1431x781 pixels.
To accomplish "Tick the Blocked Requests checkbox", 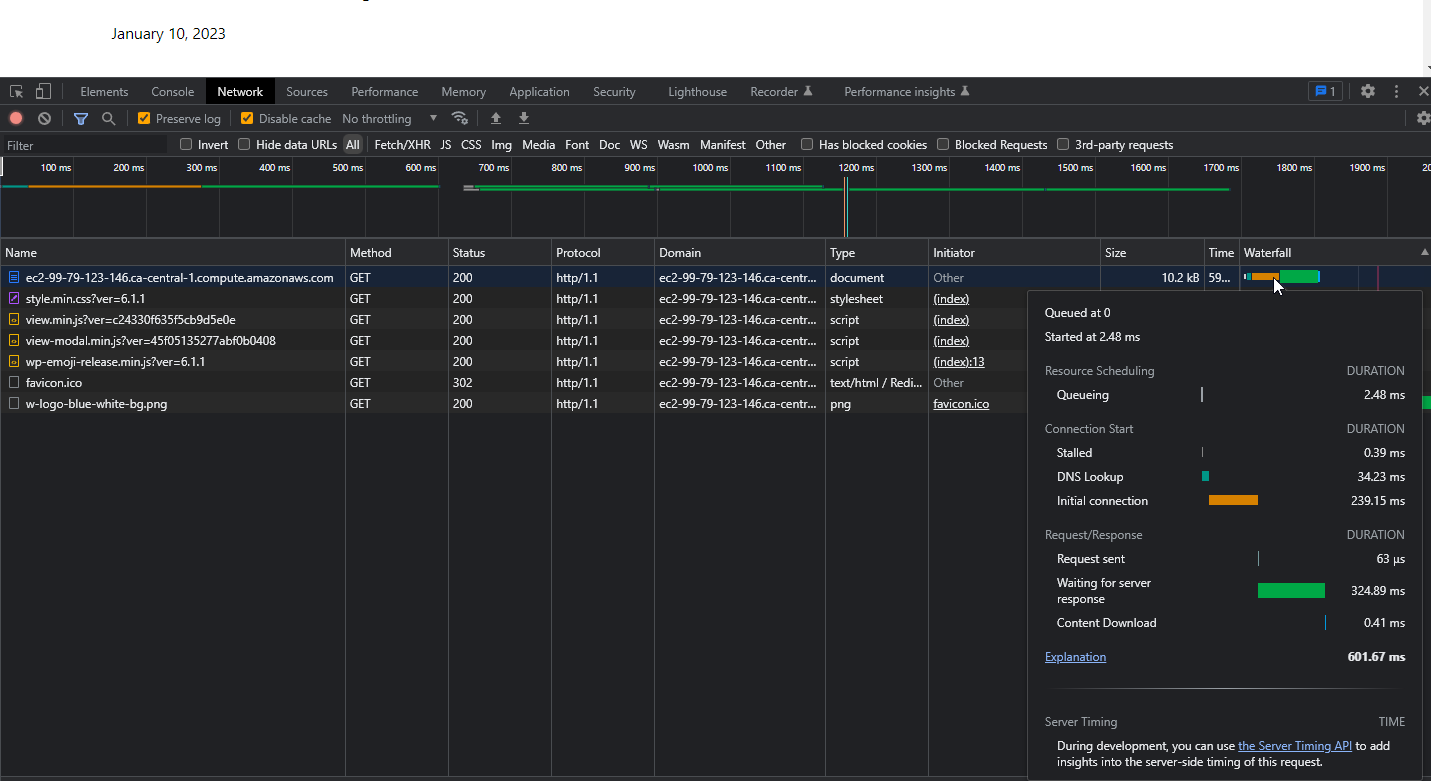I will click(x=943, y=144).
